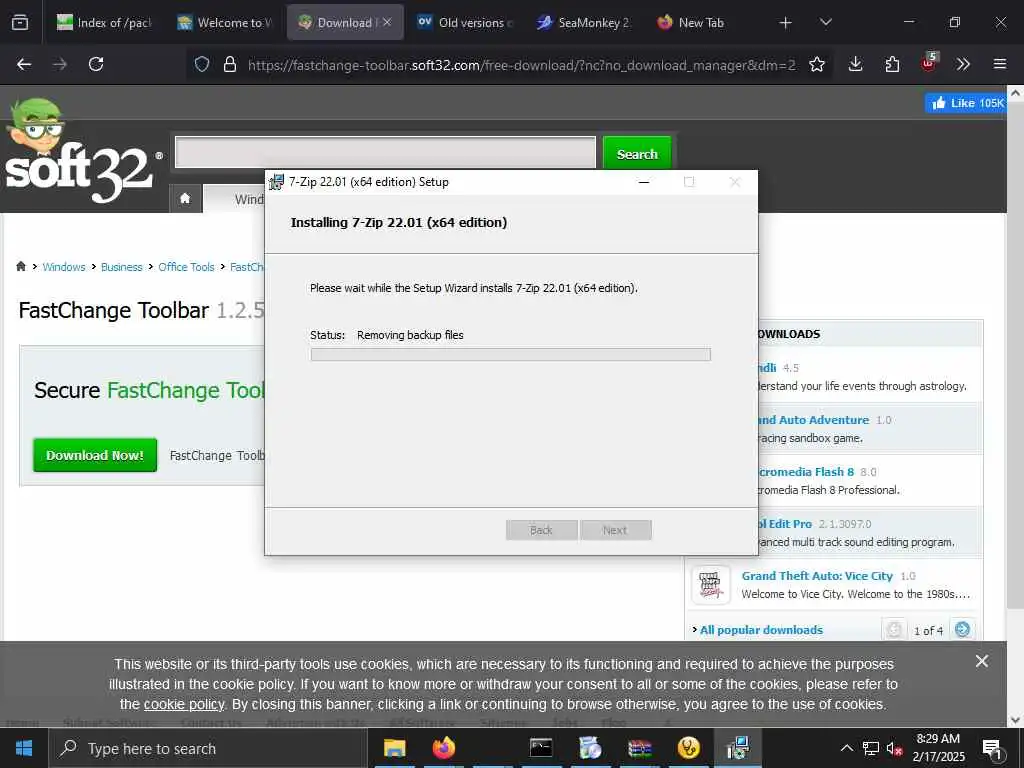Open a new browser tab with plus

point(786,23)
